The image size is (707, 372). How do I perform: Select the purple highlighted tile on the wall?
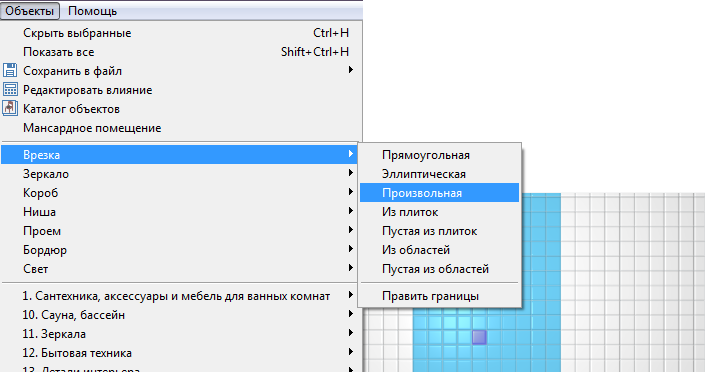pos(479,337)
